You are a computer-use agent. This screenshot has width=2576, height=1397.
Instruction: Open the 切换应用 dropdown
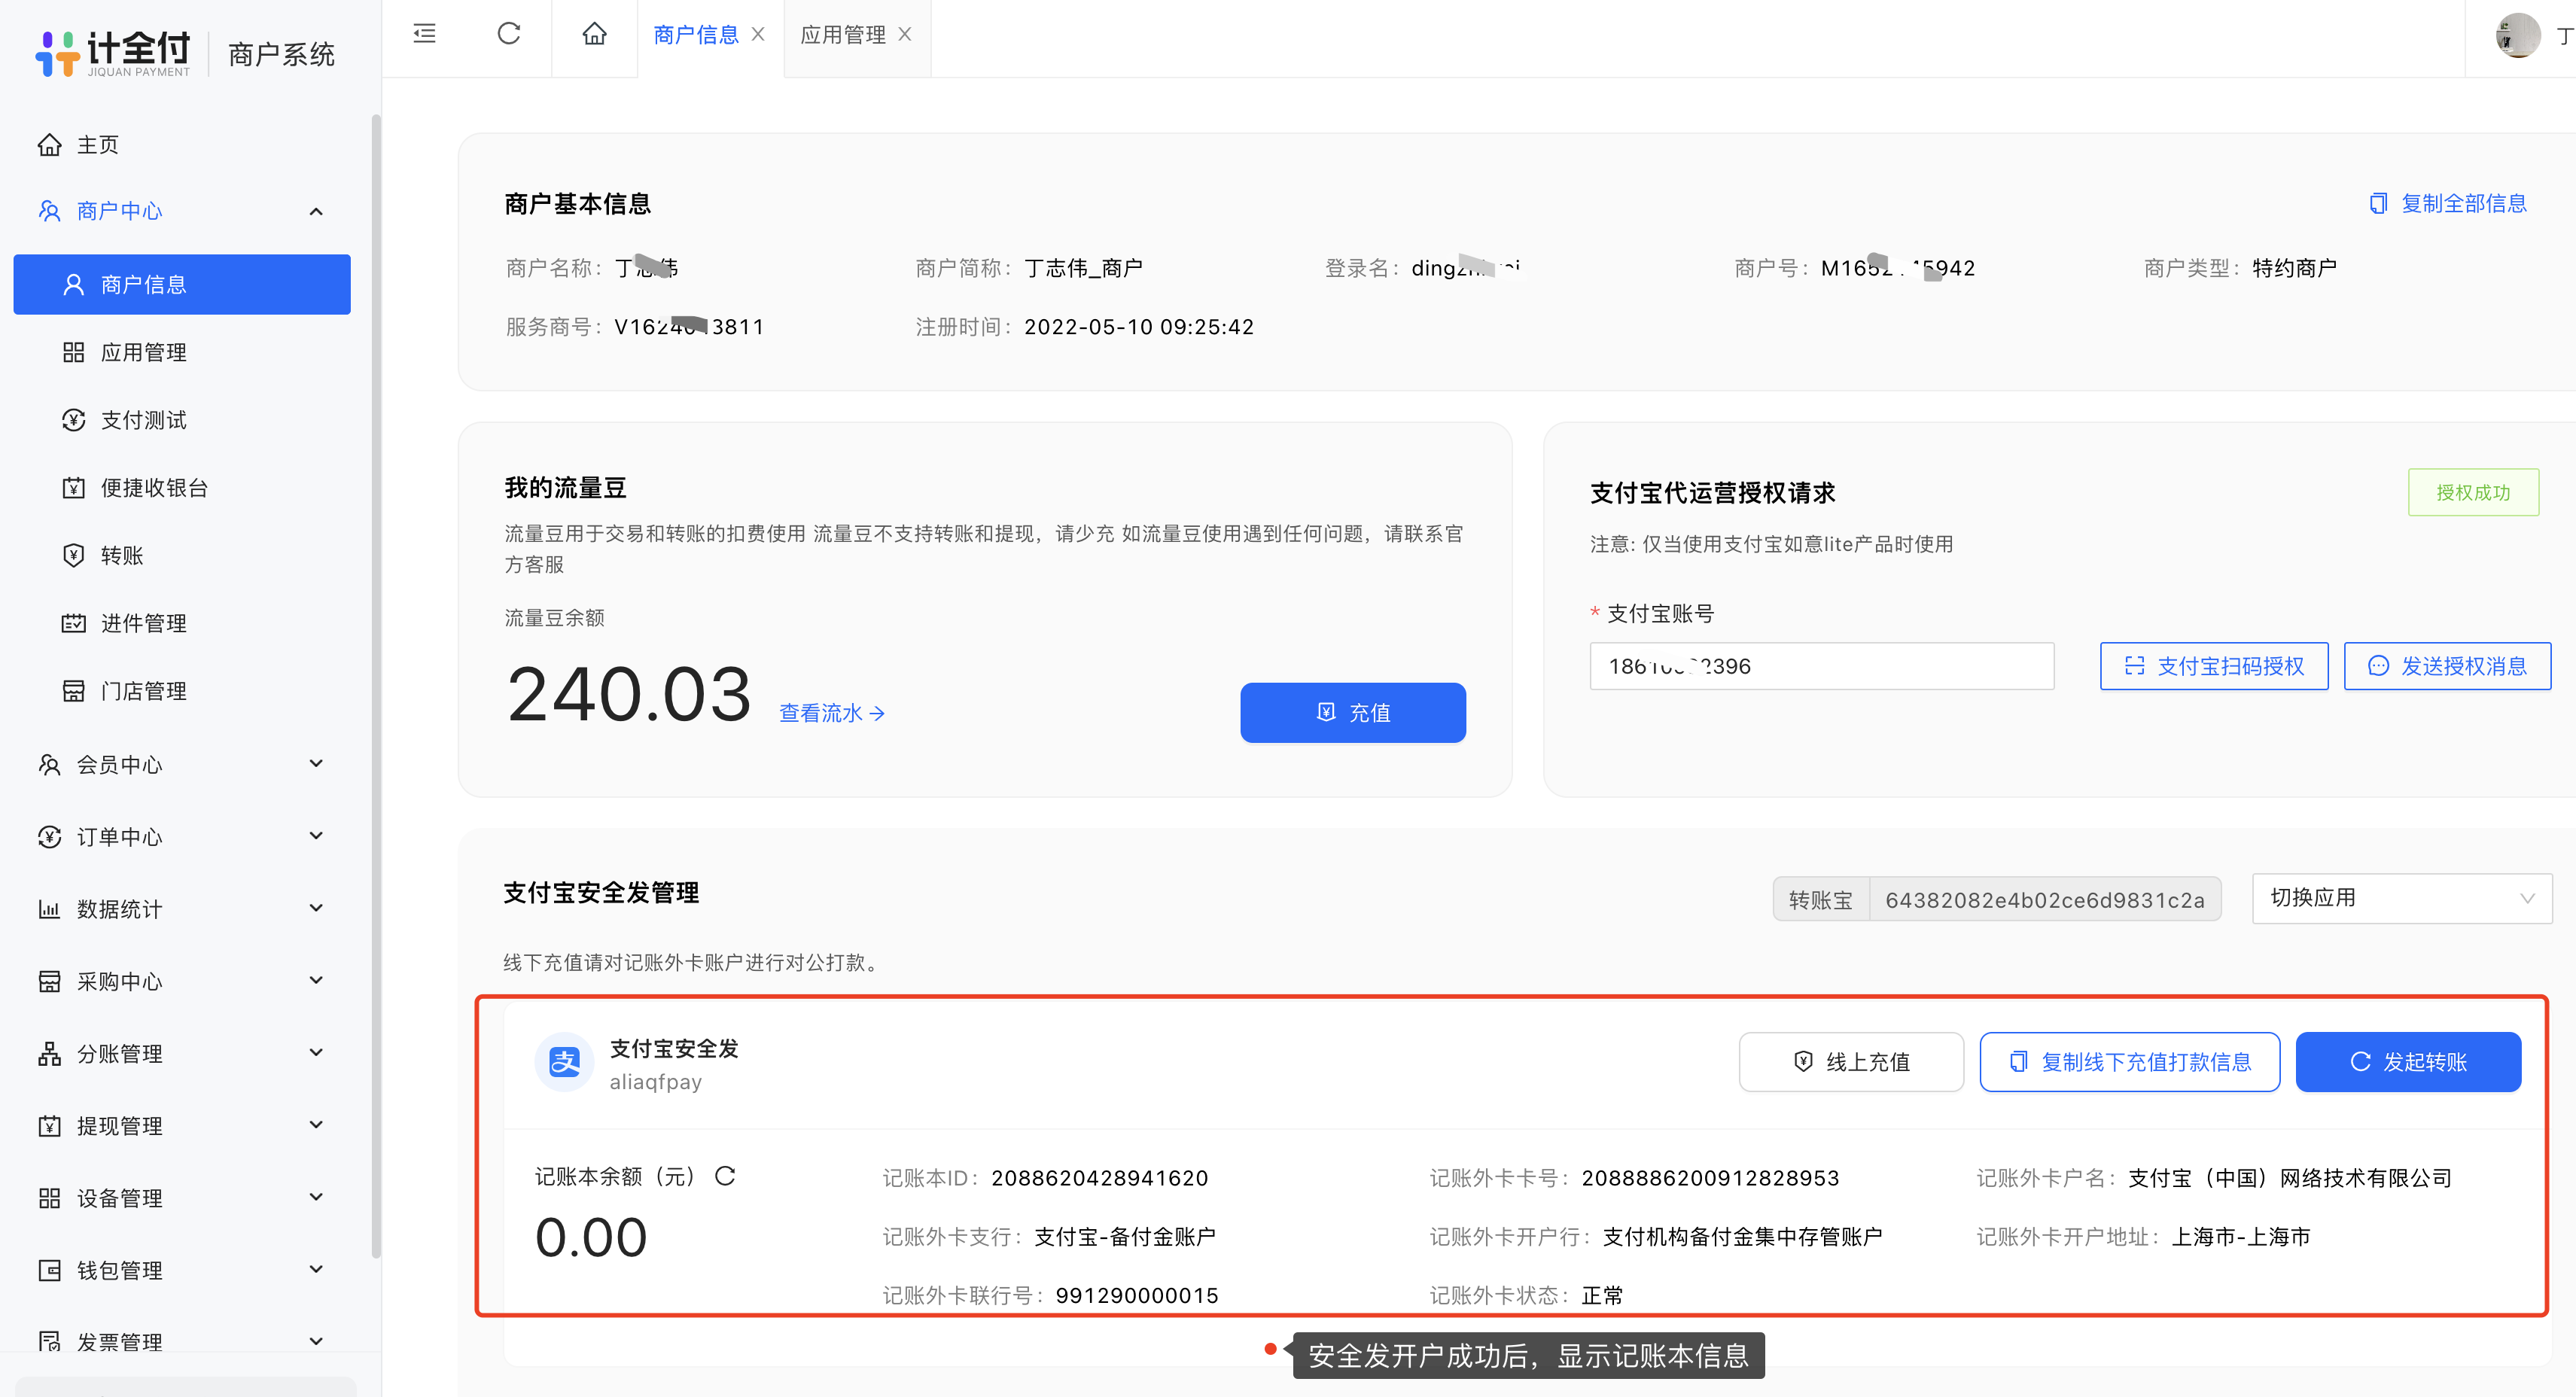[2402, 898]
